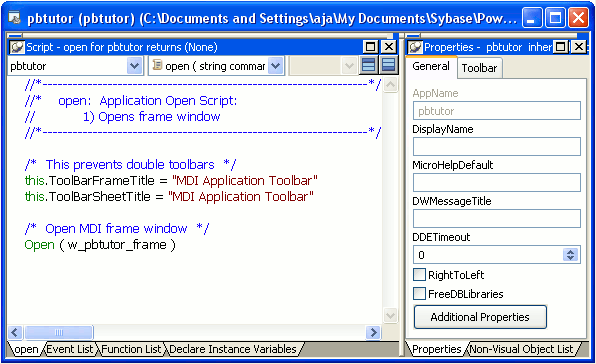596x364 pixels.
Task: Click into the DWMessageTitle field
Action: tap(497, 218)
